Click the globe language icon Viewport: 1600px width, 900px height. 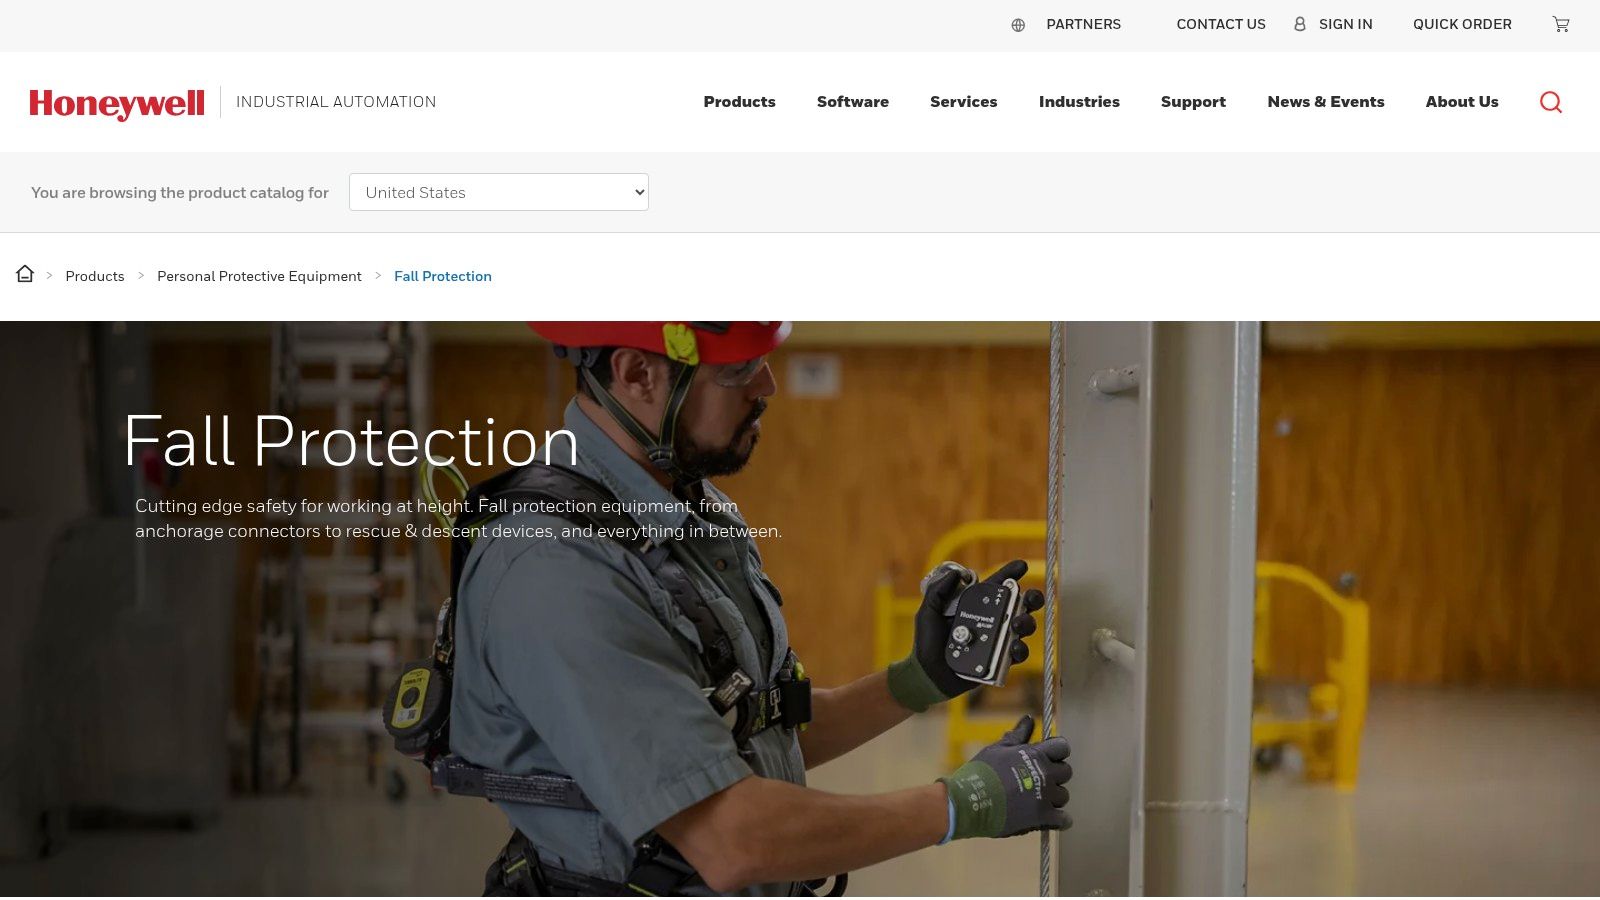(x=1018, y=25)
